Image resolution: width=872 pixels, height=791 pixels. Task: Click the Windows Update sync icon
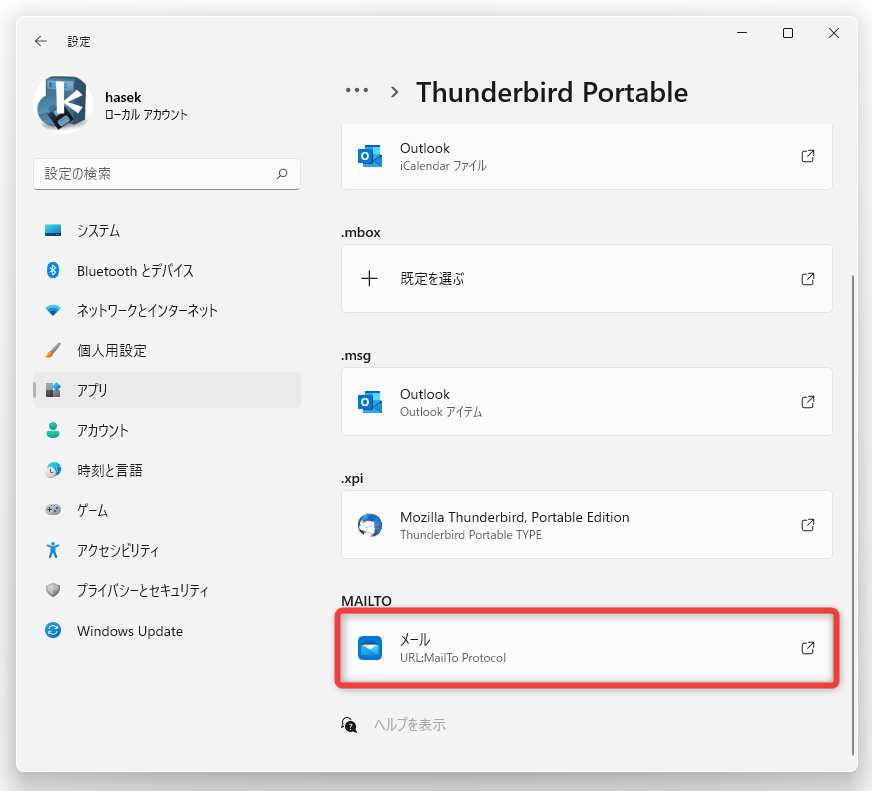coord(53,630)
